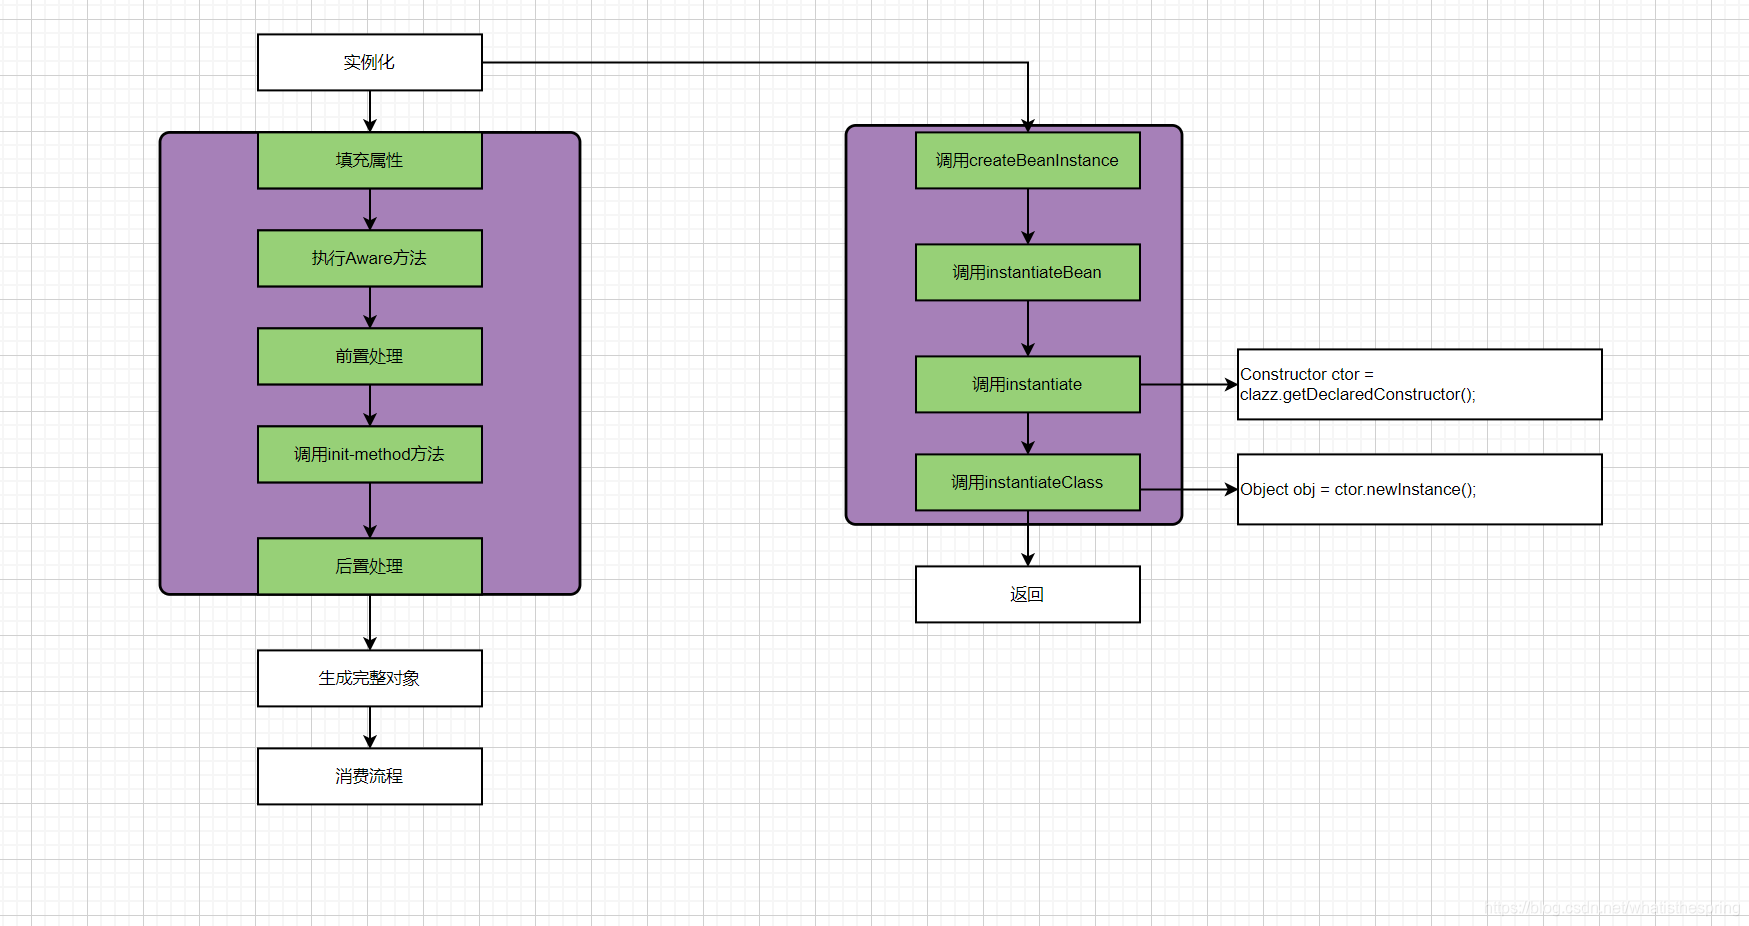Select the 前置处理 node

[370, 356]
